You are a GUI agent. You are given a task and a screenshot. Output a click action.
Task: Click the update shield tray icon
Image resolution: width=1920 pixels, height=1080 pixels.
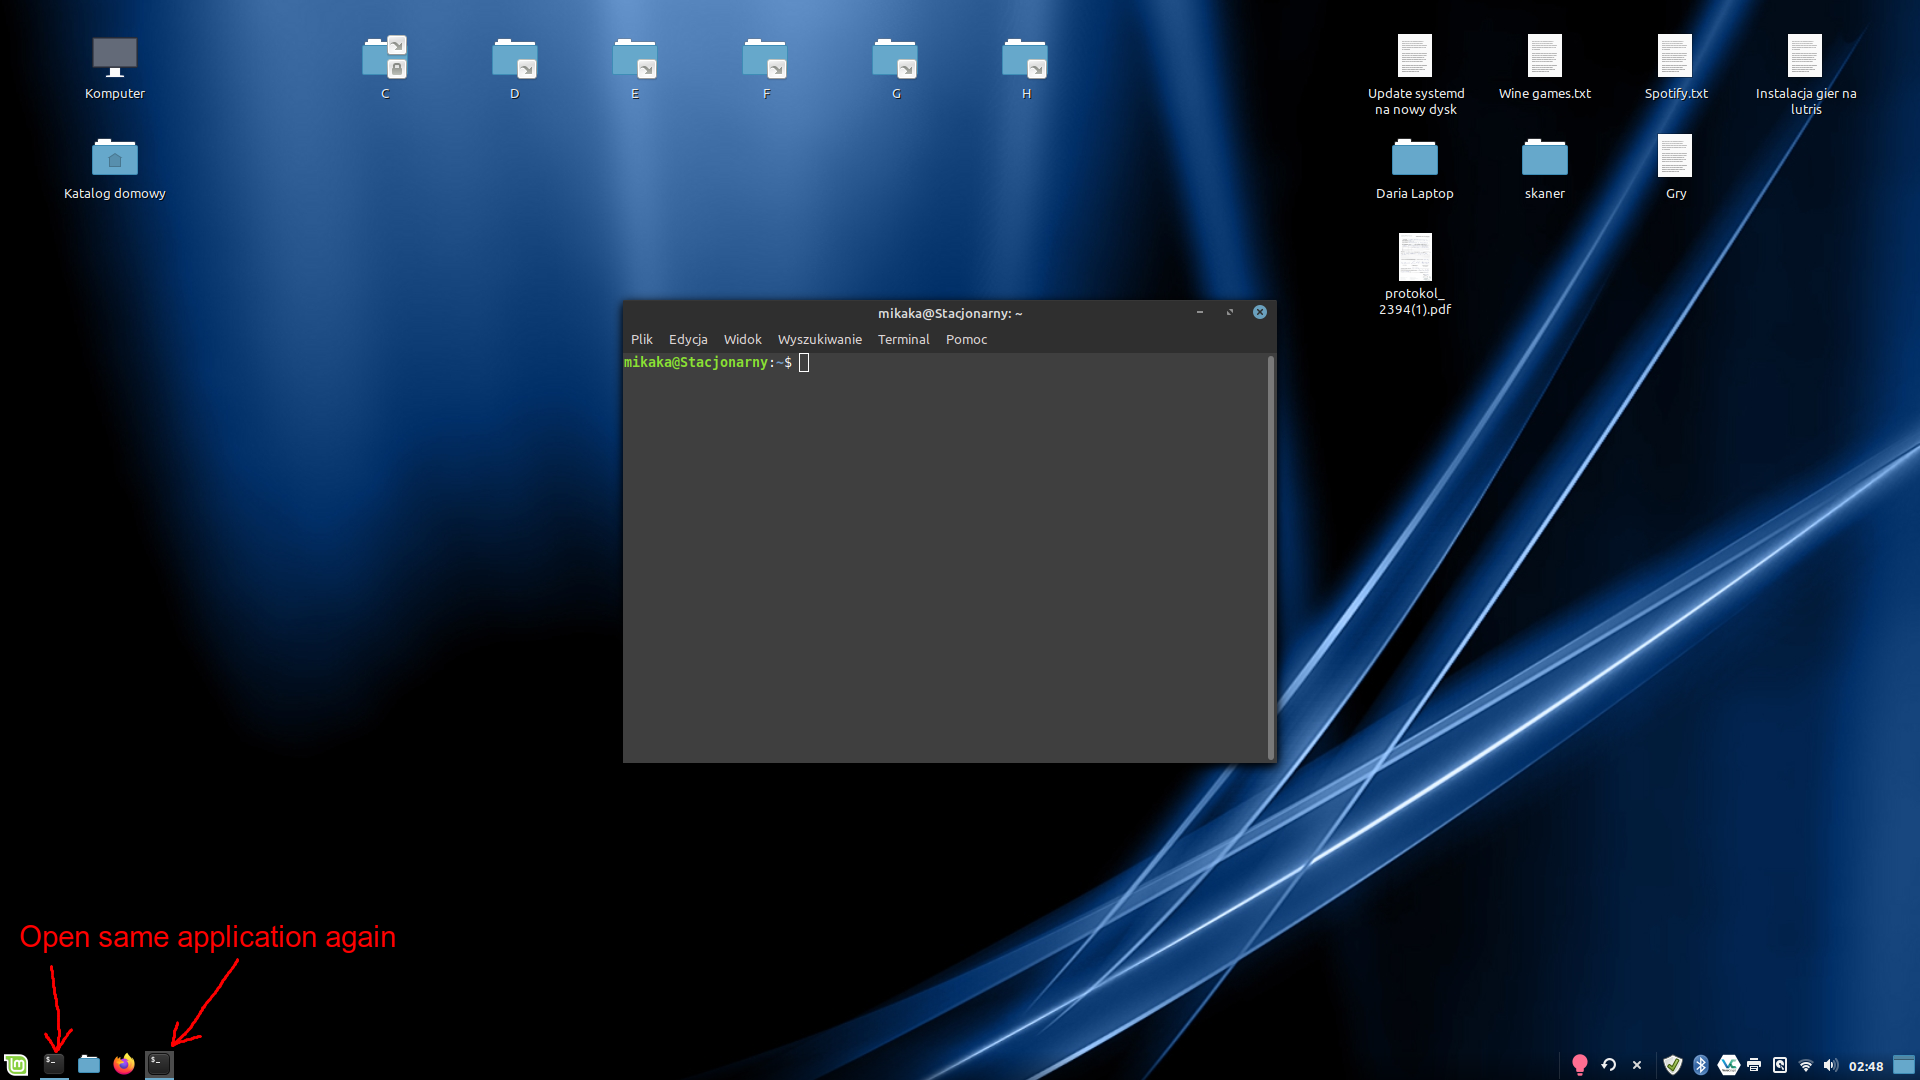pyautogui.click(x=1672, y=1064)
